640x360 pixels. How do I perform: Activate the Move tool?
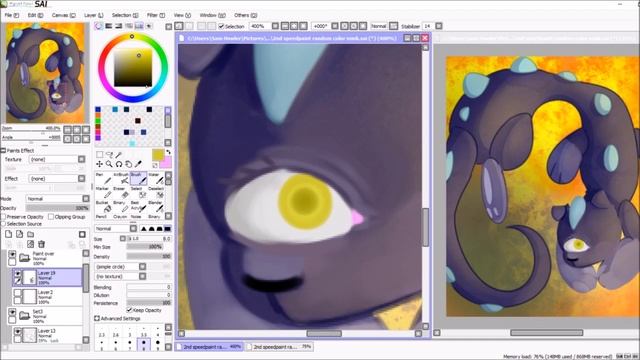tap(99, 164)
